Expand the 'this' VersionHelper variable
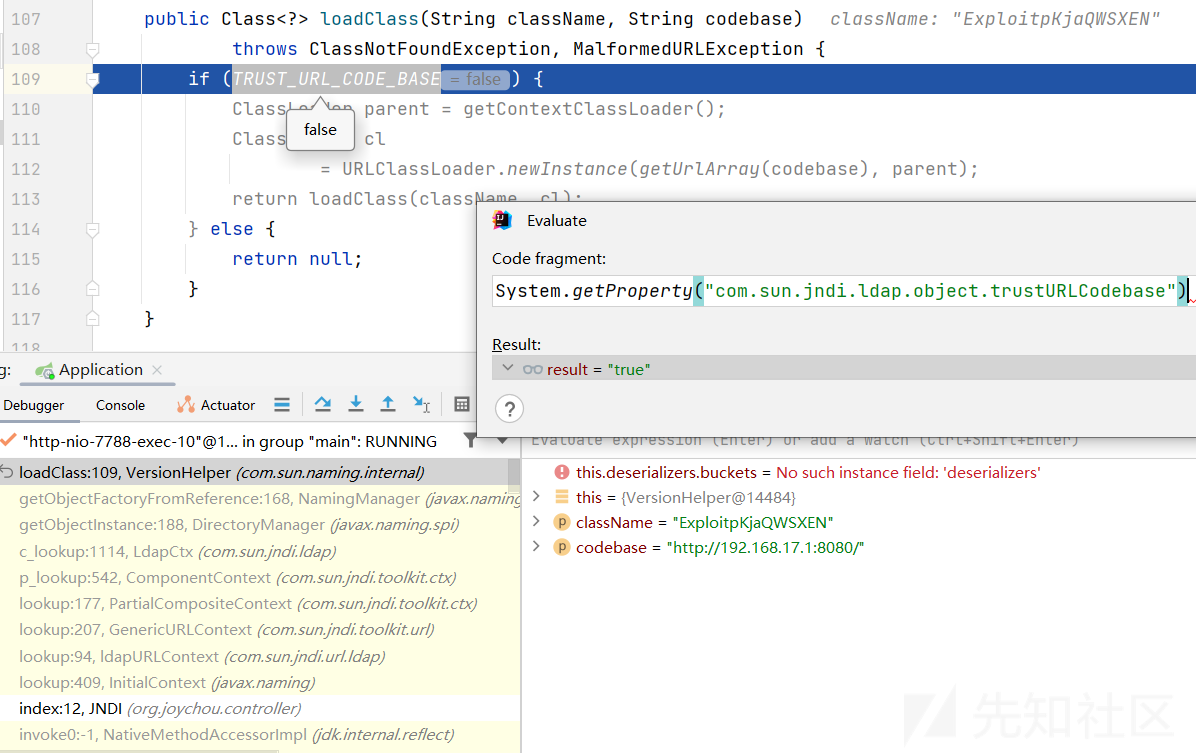 click(537, 497)
